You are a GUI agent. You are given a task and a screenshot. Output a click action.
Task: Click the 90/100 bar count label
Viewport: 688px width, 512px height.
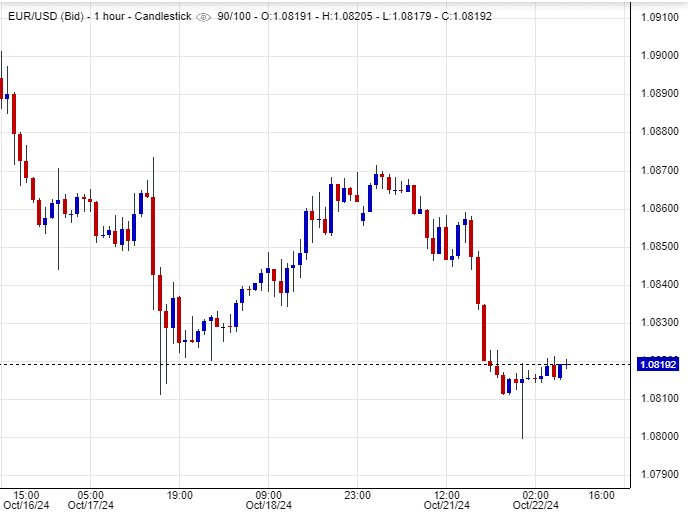(x=237, y=16)
